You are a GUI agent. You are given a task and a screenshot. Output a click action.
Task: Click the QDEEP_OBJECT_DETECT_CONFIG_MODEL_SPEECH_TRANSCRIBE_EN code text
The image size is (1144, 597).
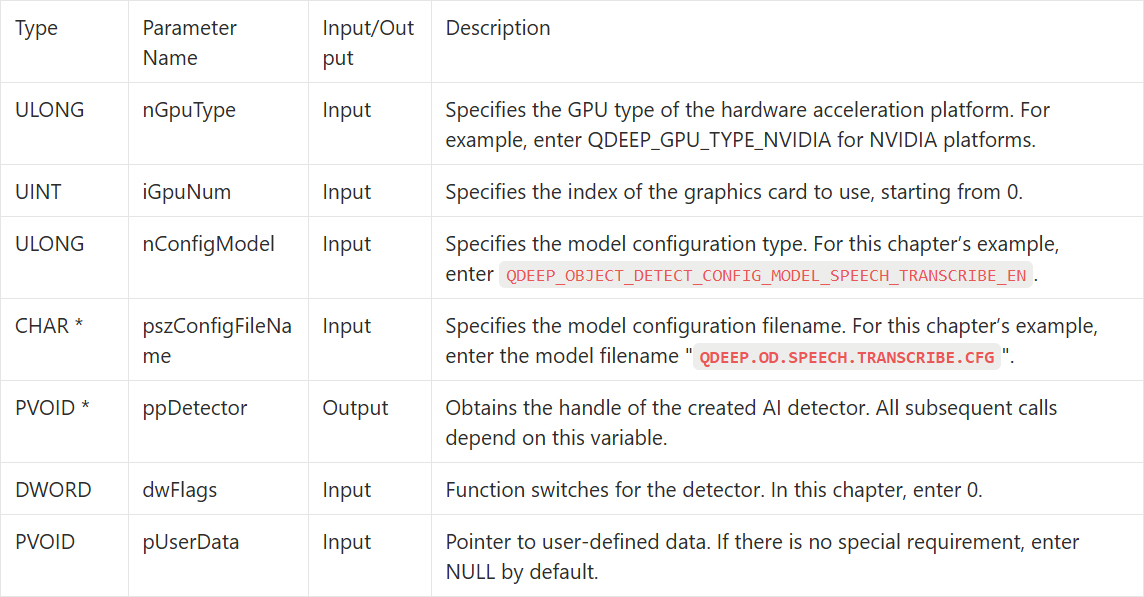pyautogui.click(x=766, y=275)
